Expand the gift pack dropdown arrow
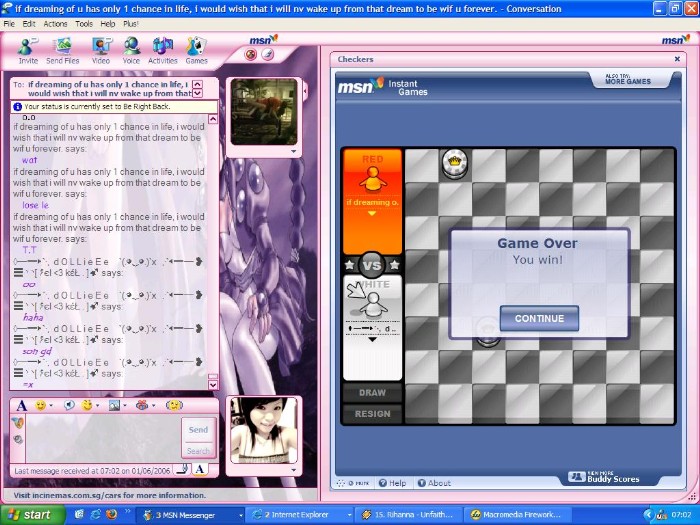The width and height of the screenshot is (700, 525). (153, 405)
